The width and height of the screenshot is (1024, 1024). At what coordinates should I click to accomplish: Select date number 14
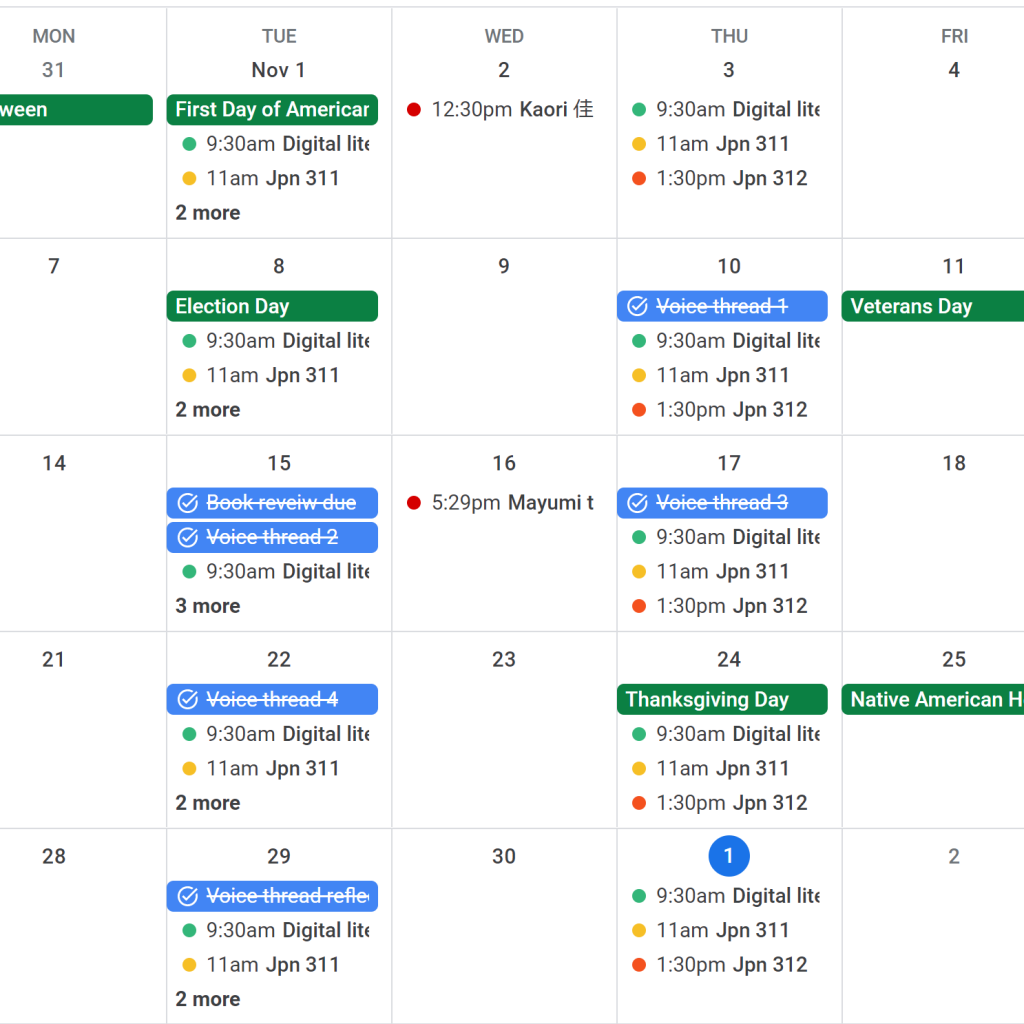pyautogui.click(x=54, y=464)
